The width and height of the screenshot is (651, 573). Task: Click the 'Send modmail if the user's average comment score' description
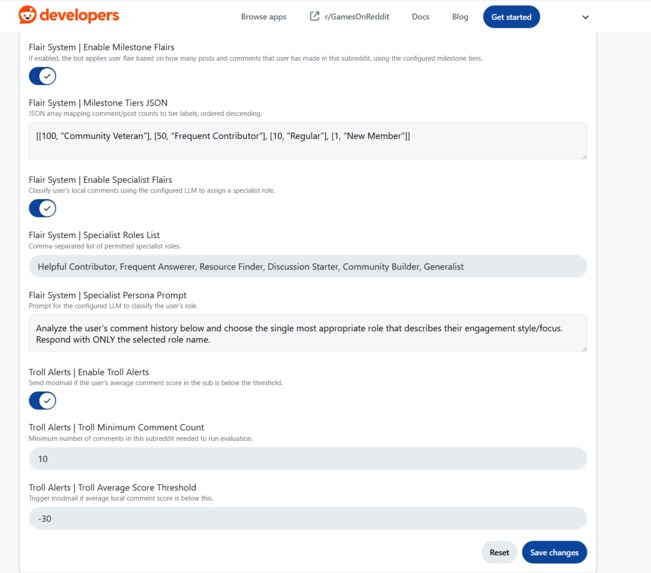pyautogui.click(x=156, y=383)
